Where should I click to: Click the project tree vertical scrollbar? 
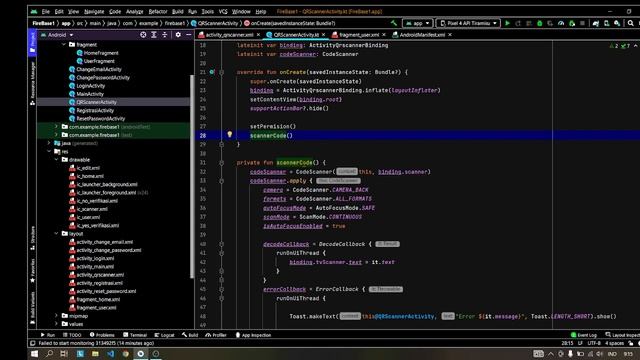pyautogui.click(x=191, y=176)
